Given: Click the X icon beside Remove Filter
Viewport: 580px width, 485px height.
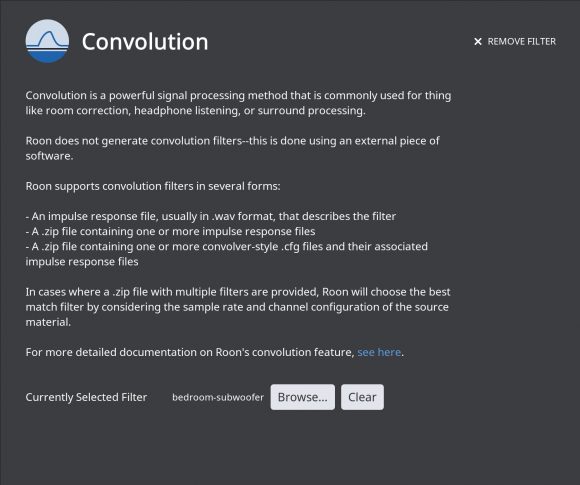Looking at the screenshot, I should tap(478, 42).
